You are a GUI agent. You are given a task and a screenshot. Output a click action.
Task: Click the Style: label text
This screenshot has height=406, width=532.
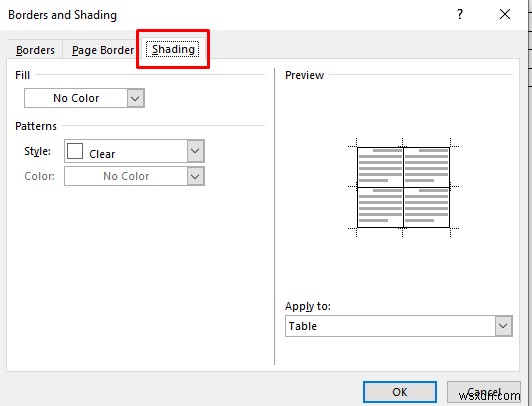pyautogui.click(x=37, y=151)
